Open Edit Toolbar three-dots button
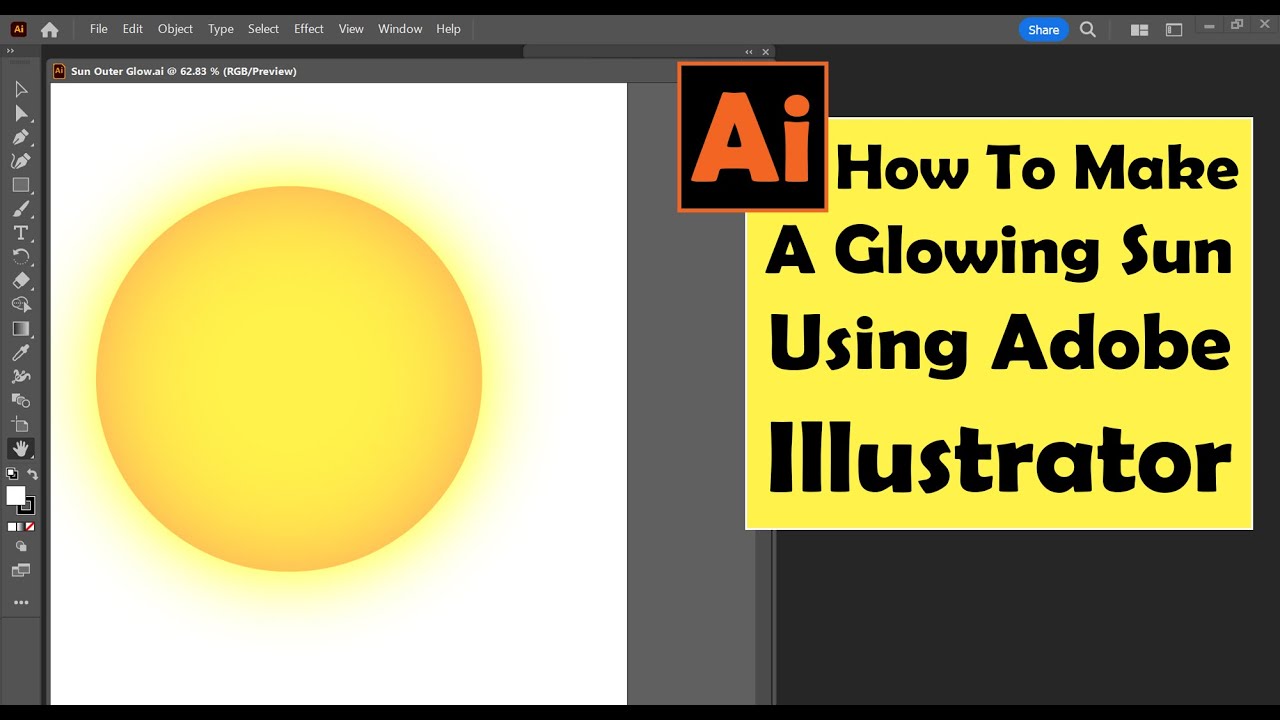Image resolution: width=1280 pixels, height=720 pixels. pyautogui.click(x=21, y=603)
